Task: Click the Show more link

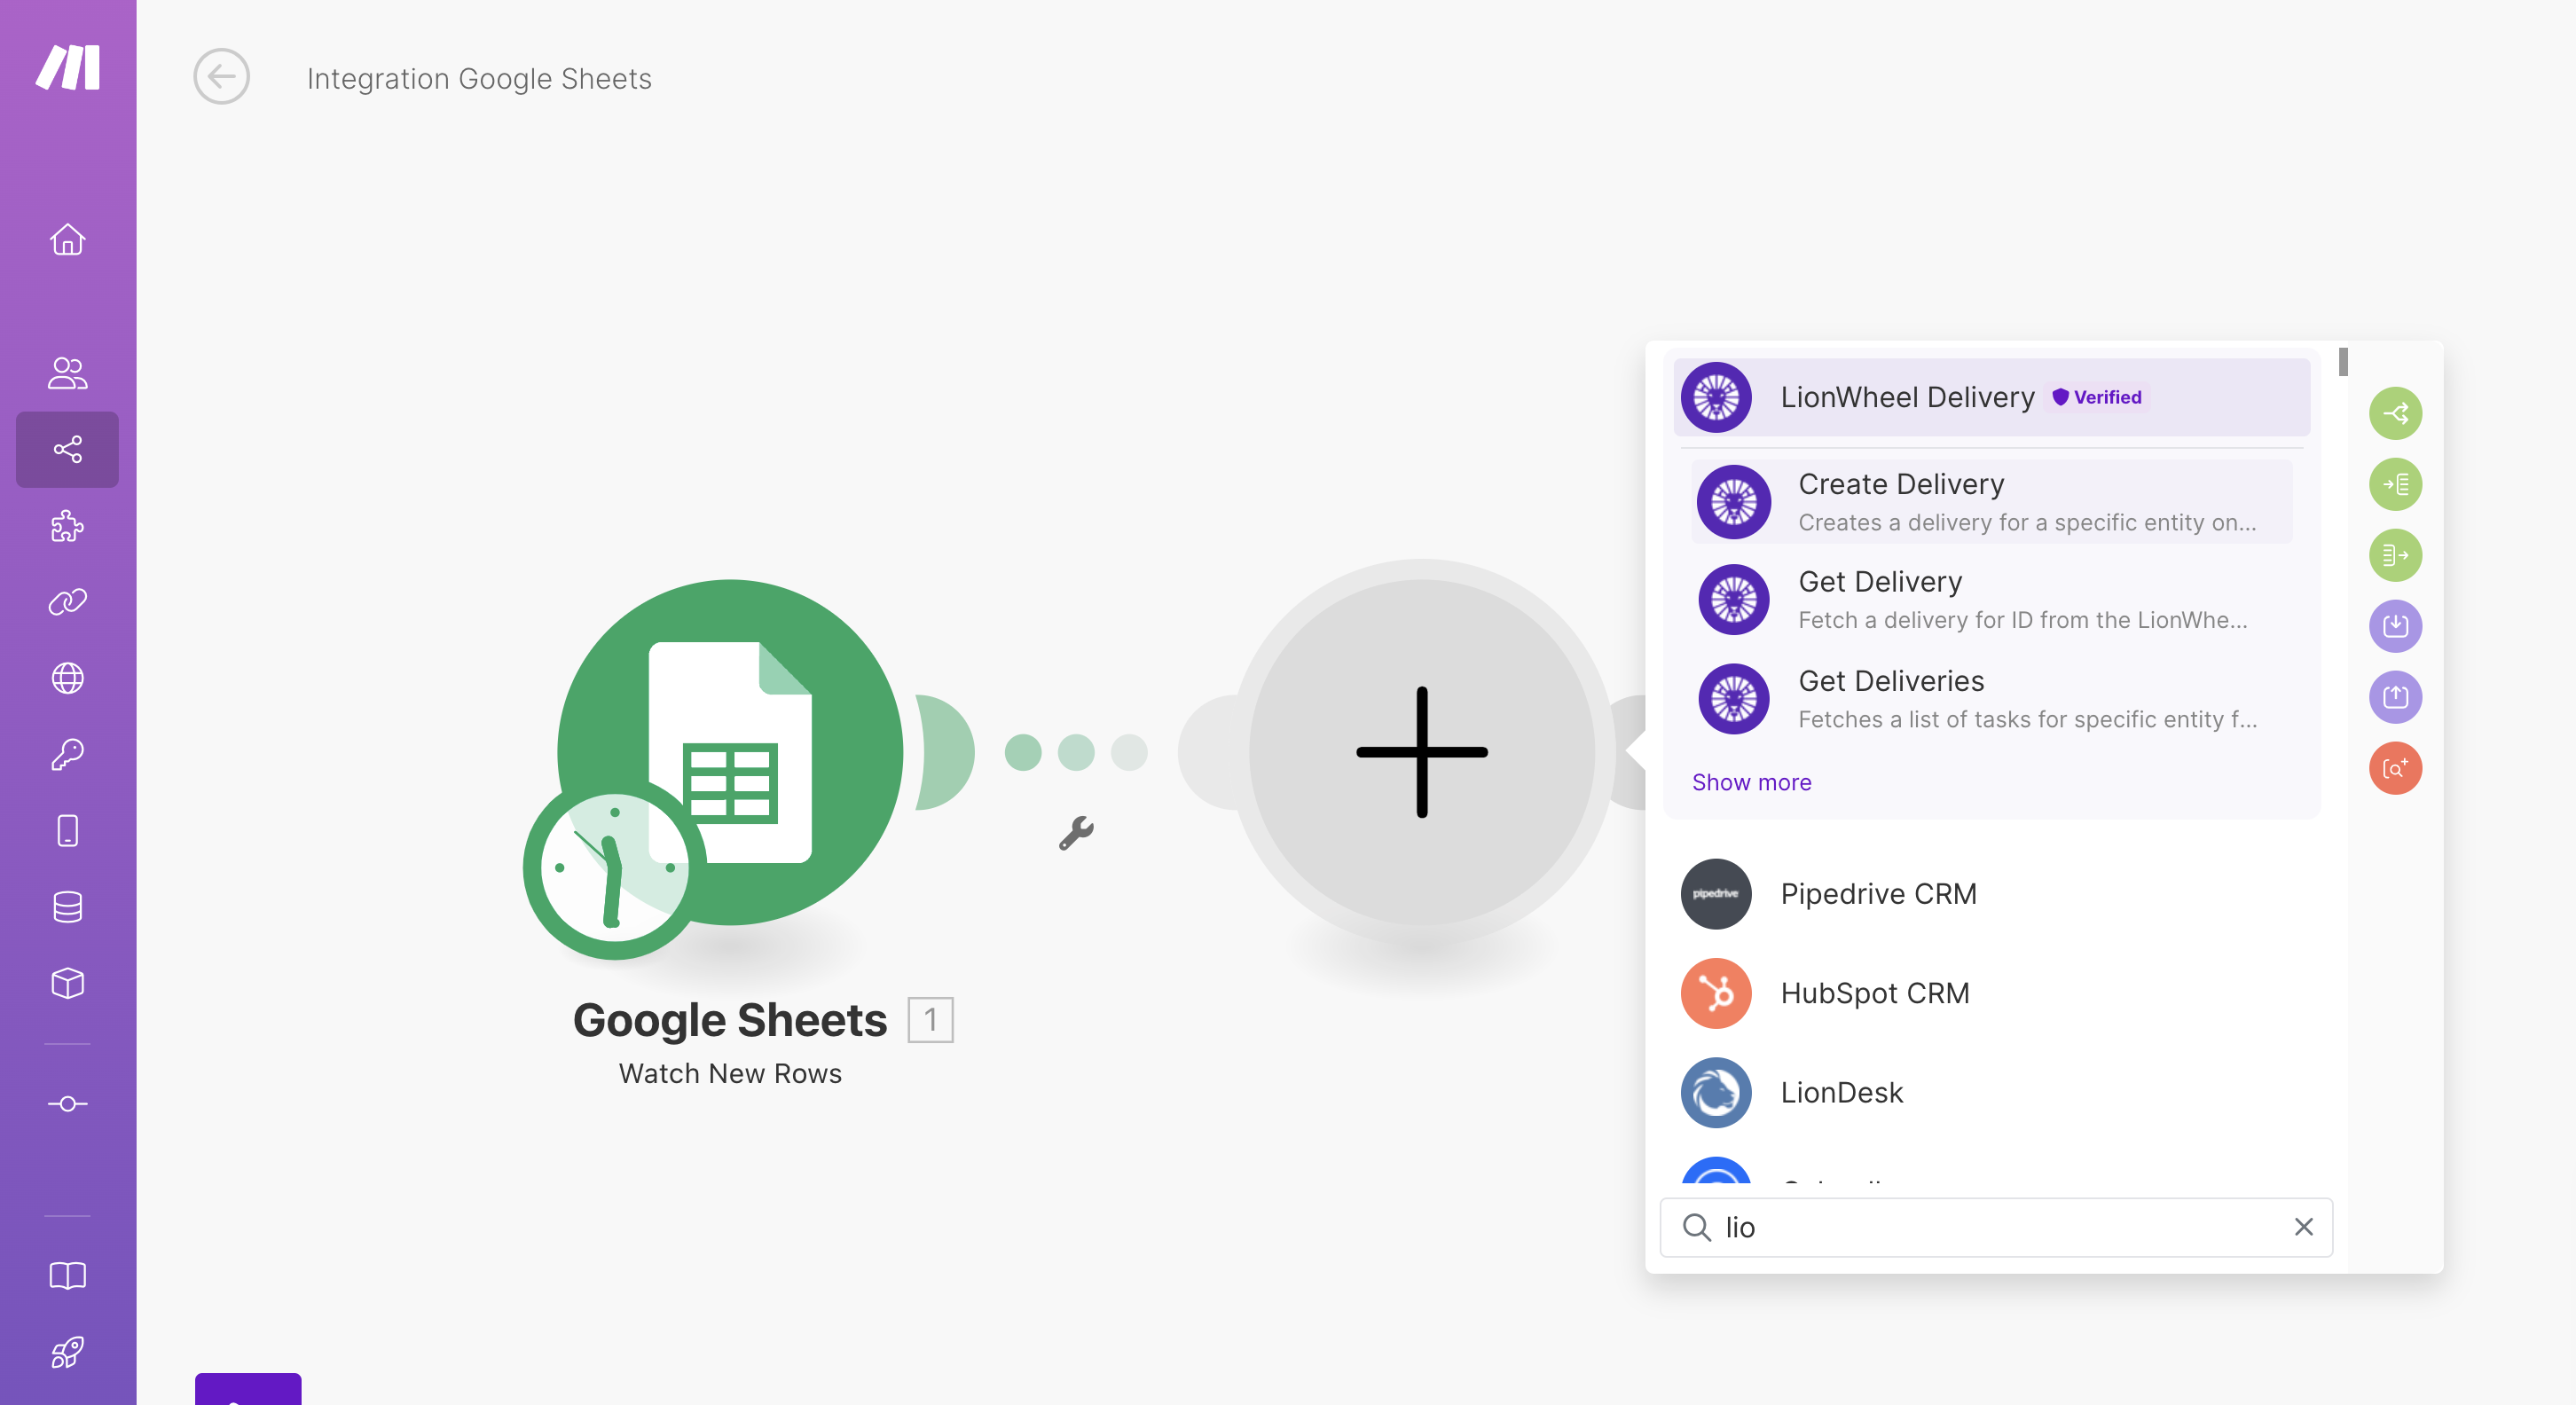Action: pyautogui.click(x=1752, y=782)
